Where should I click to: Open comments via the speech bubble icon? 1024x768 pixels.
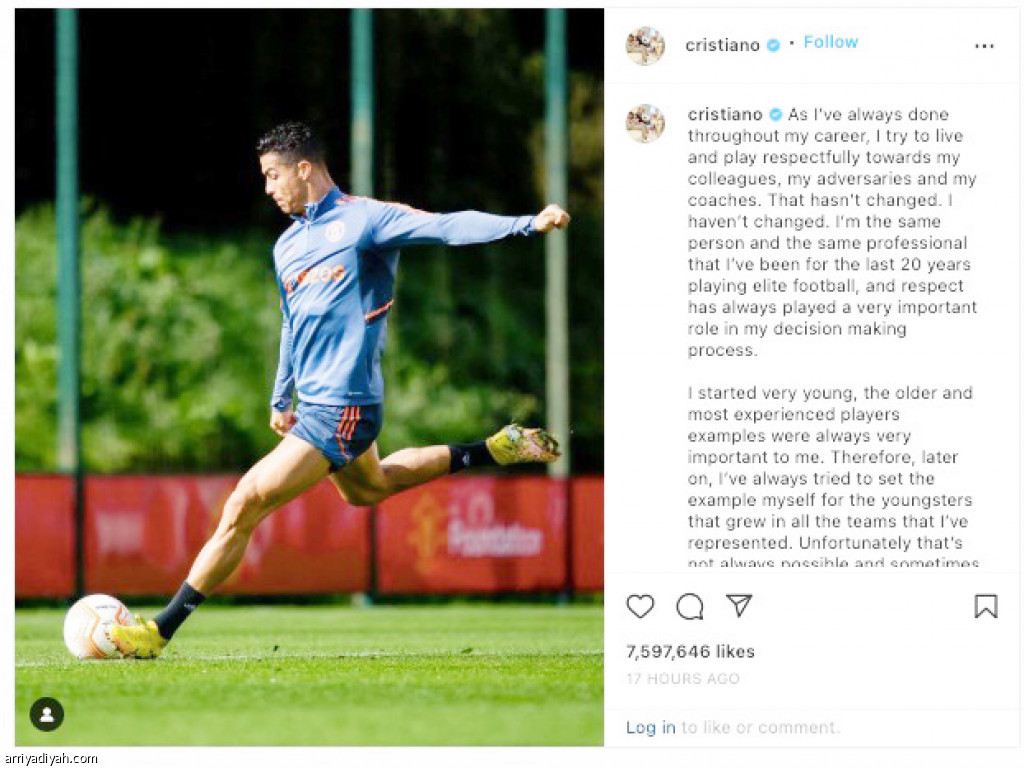pyautogui.click(x=690, y=607)
